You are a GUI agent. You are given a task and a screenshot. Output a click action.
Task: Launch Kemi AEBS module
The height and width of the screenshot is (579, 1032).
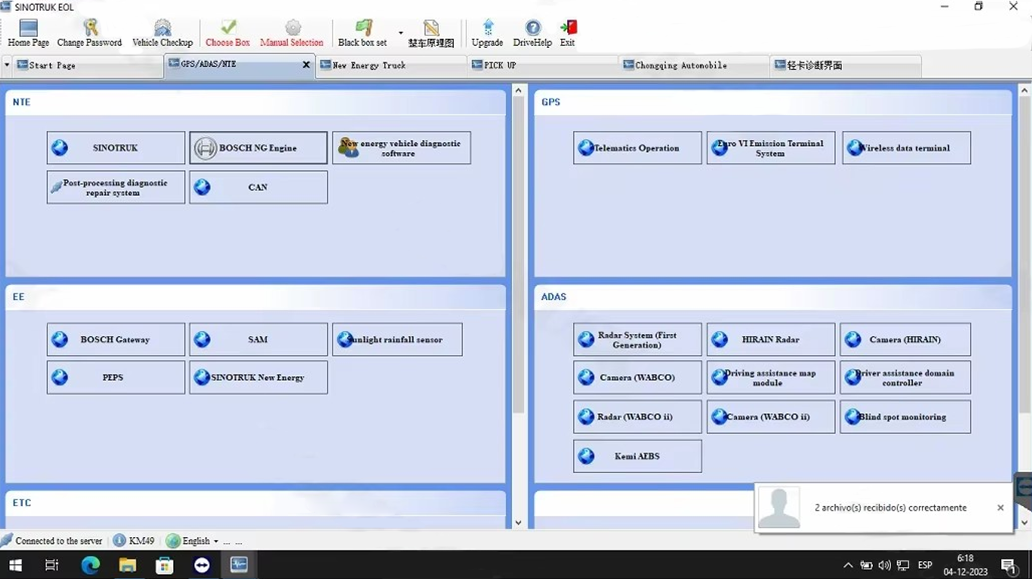coord(637,456)
